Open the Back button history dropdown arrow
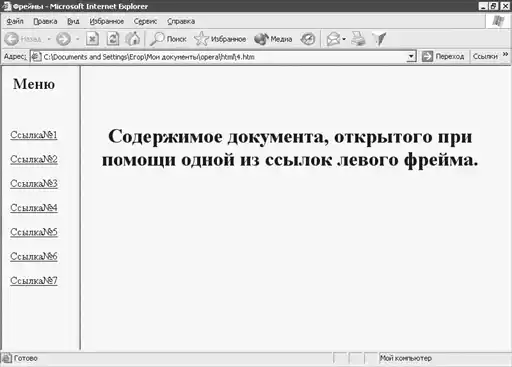Image resolution: width=512 pixels, height=367 pixels. 49,39
